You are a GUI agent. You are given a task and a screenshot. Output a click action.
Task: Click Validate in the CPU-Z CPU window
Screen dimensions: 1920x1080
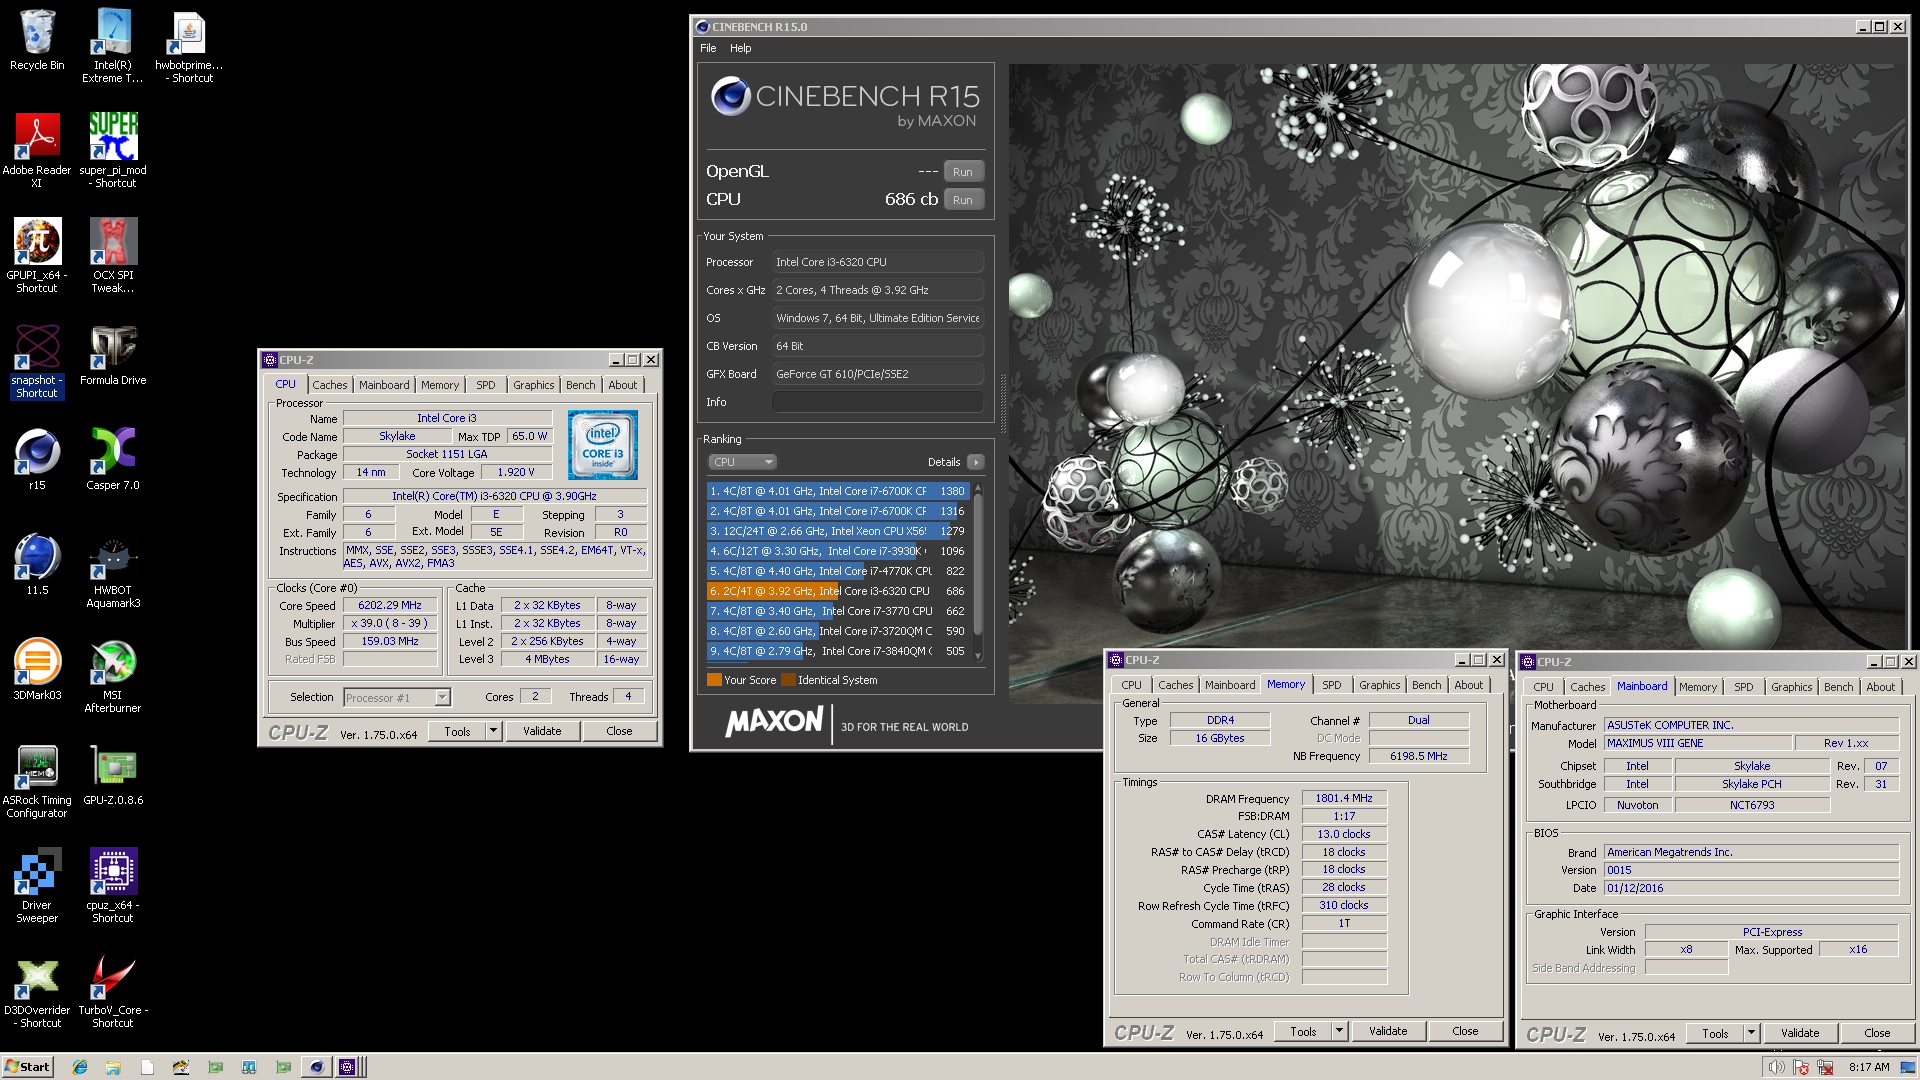tap(542, 731)
